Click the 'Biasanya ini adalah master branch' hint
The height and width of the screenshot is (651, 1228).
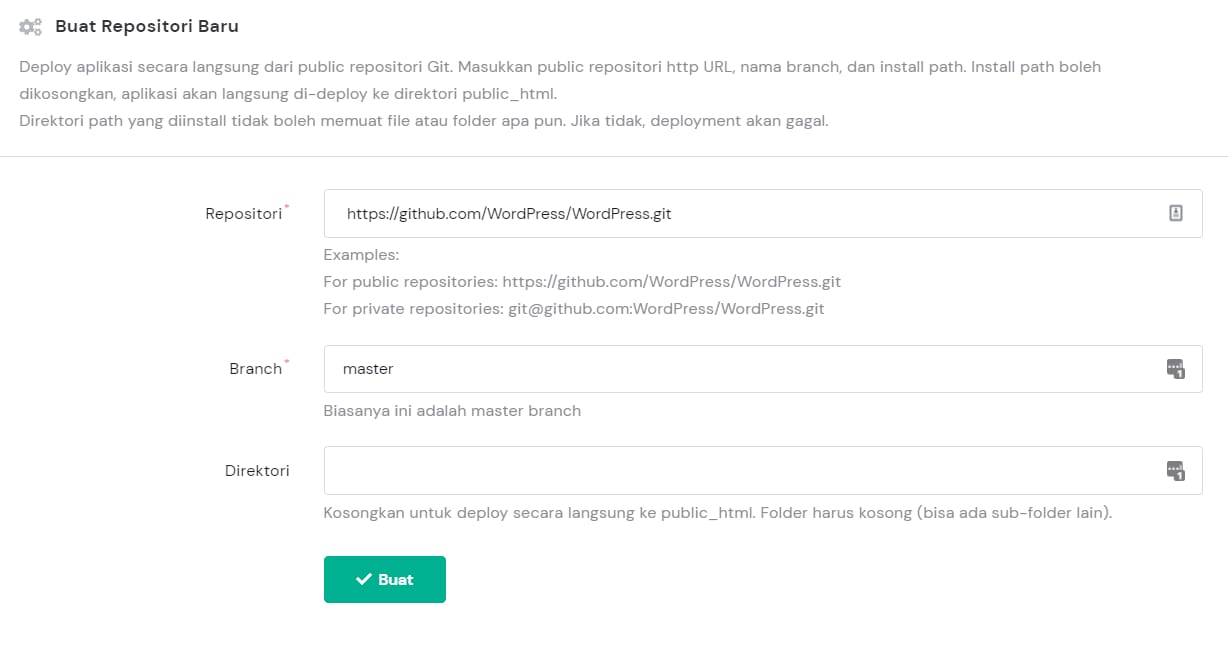coord(452,411)
